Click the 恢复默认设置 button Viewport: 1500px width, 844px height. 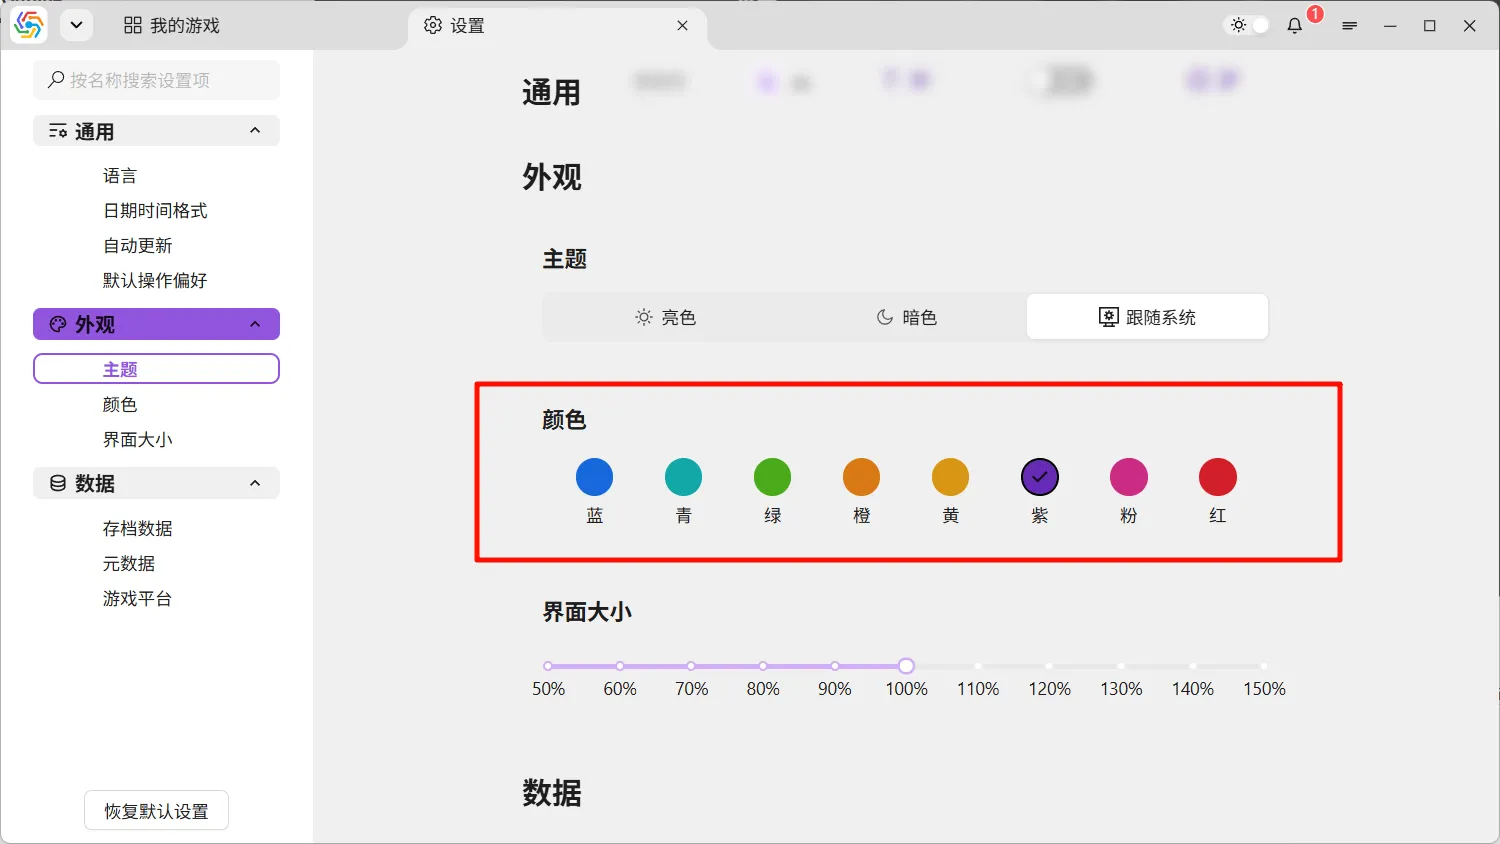pos(156,811)
